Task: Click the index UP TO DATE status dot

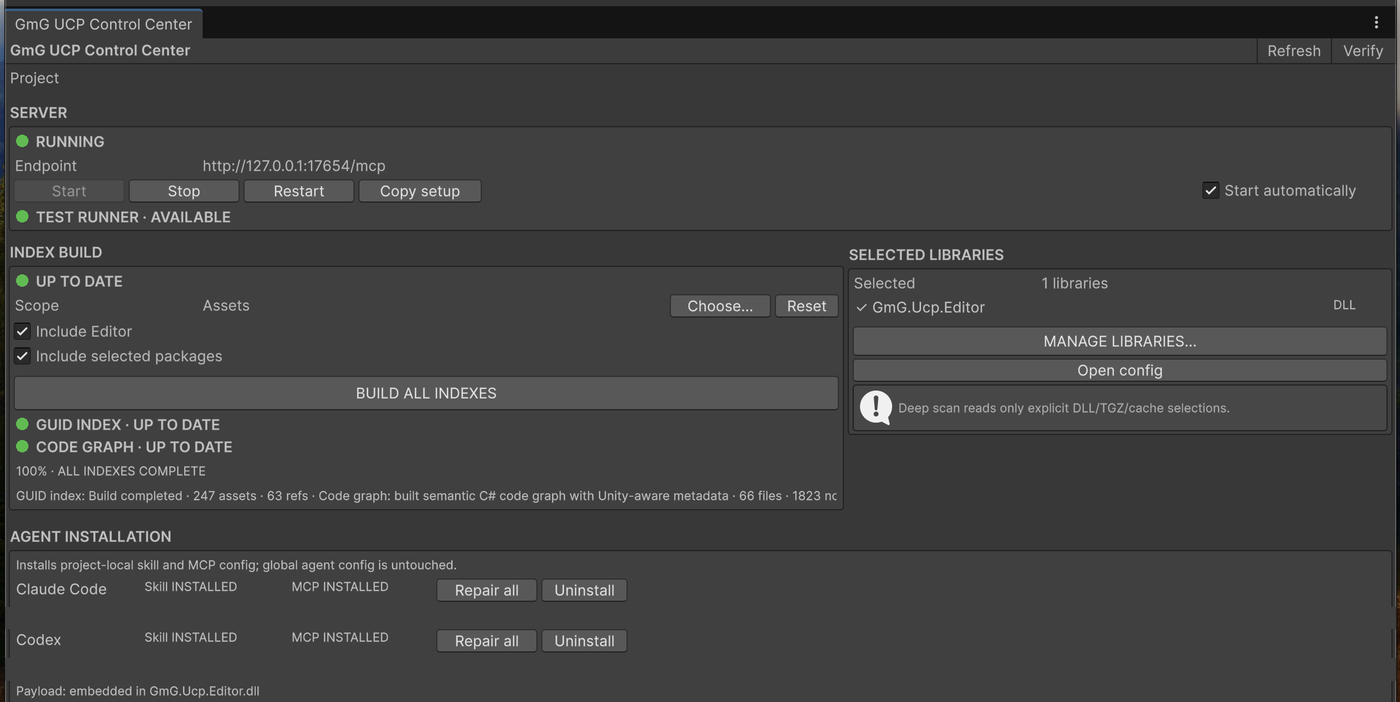Action: pos(22,281)
